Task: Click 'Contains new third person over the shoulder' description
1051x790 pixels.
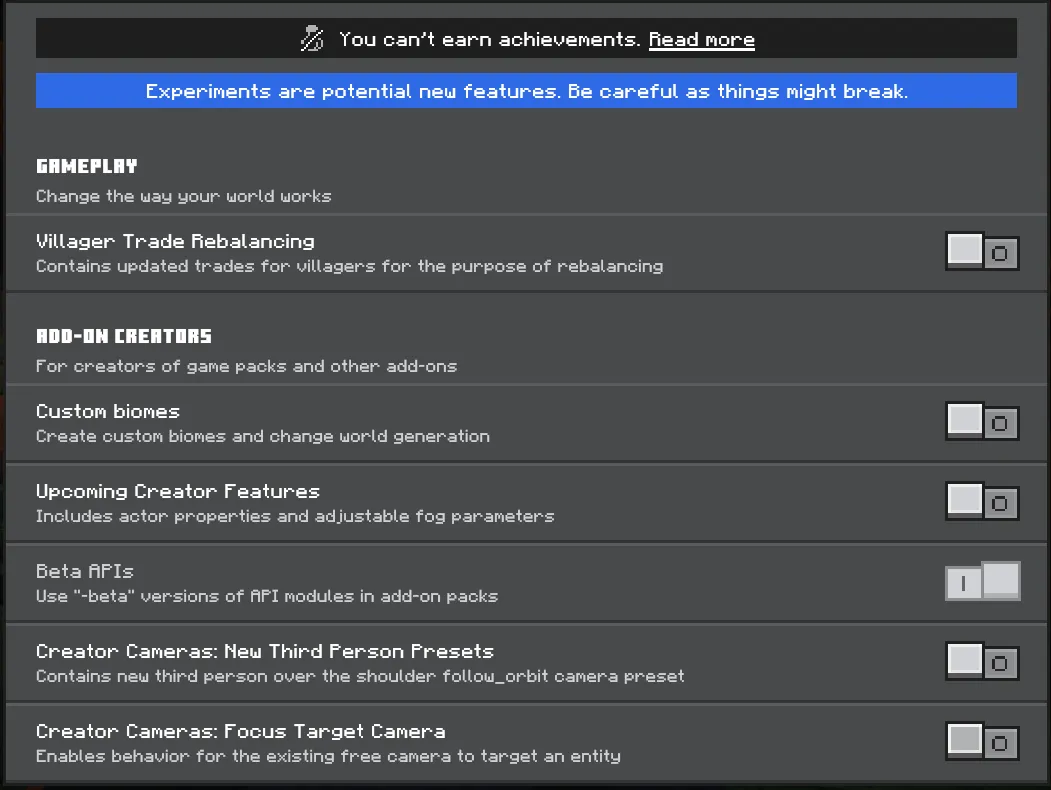Action: (360, 676)
